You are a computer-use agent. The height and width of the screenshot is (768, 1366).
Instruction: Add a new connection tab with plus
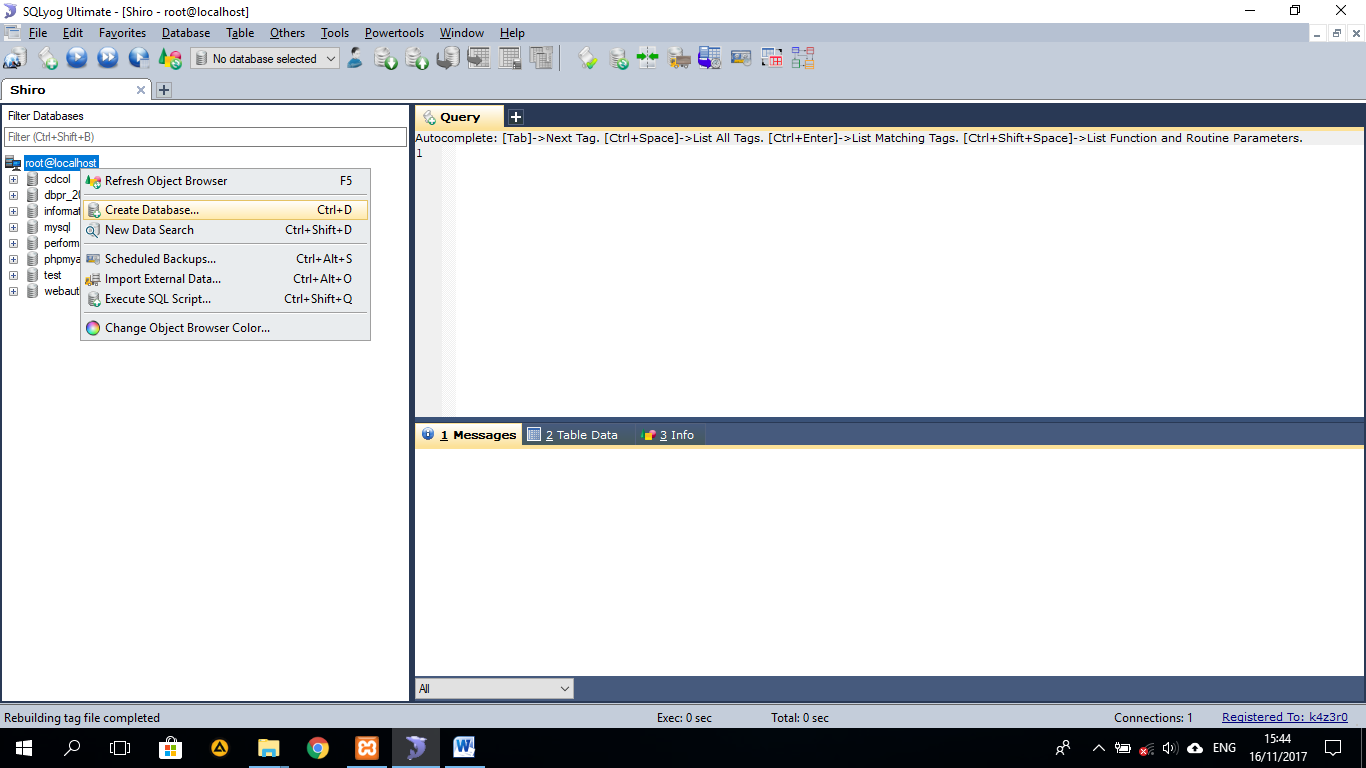coord(164,90)
